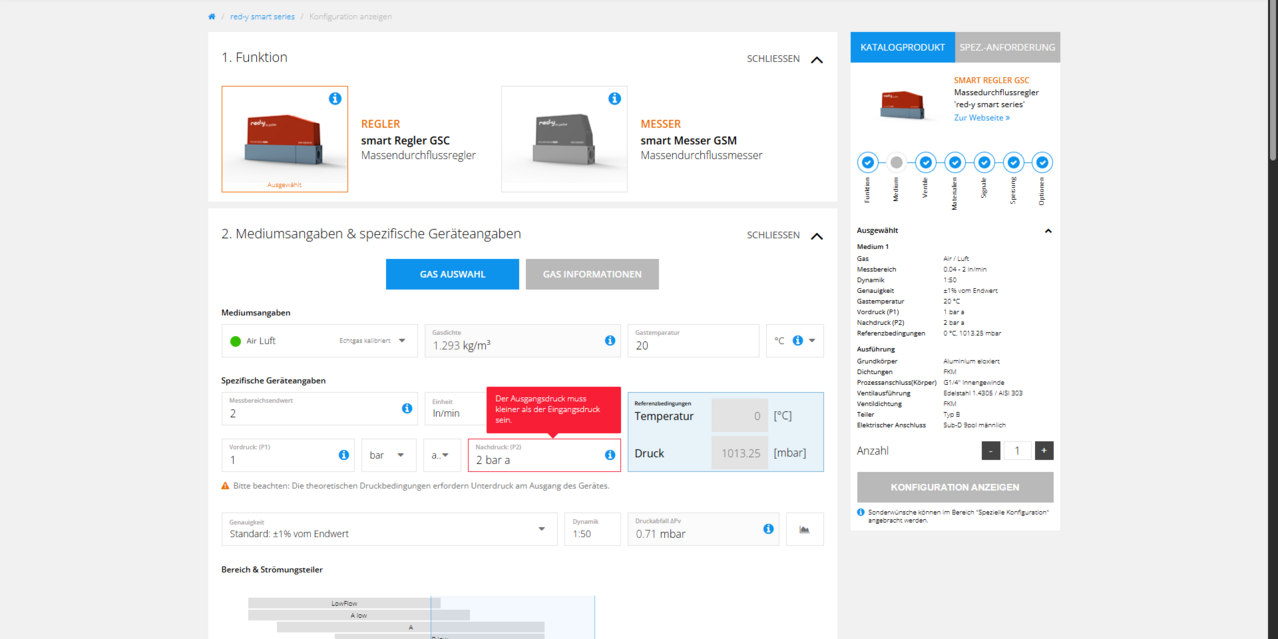Open the Gasdichte info icon
This screenshot has width=1278, height=639.
click(x=610, y=341)
